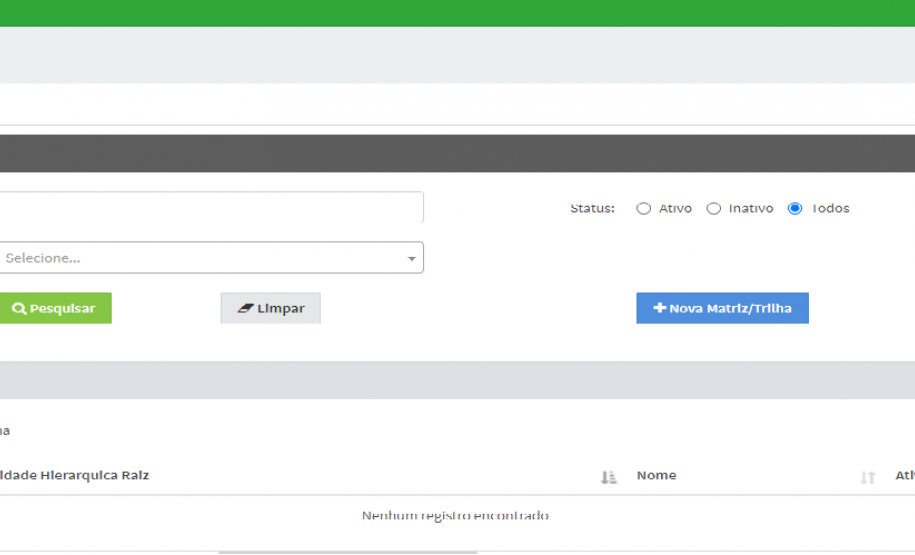The height and width of the screenshot is (555, 915).
Task: Click the magnifier icon on Pesquisar
Action: point(19,309)
